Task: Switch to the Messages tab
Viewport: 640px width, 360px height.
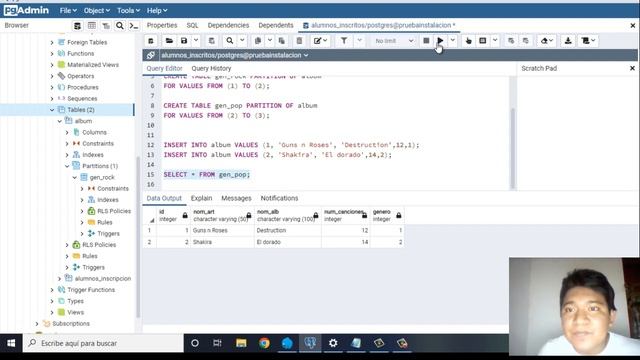Action: pyautogui.click(x=236, y=198)
